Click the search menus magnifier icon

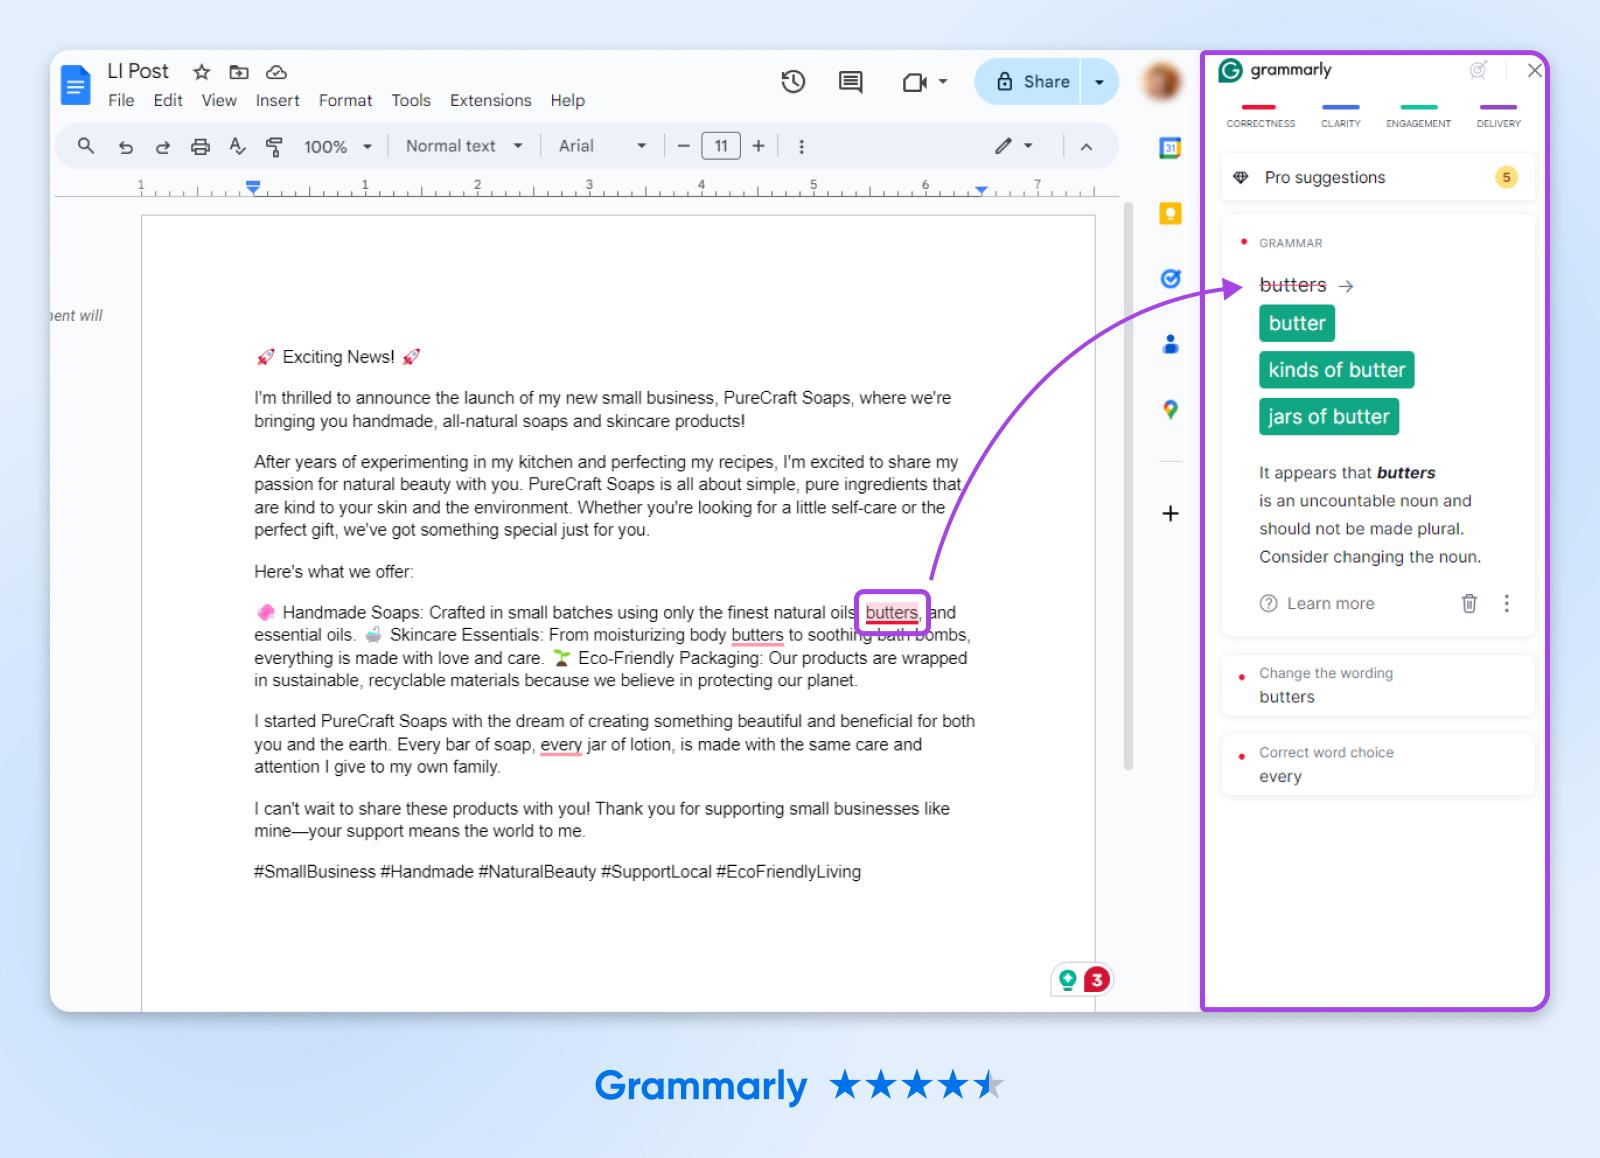(86, 146)
